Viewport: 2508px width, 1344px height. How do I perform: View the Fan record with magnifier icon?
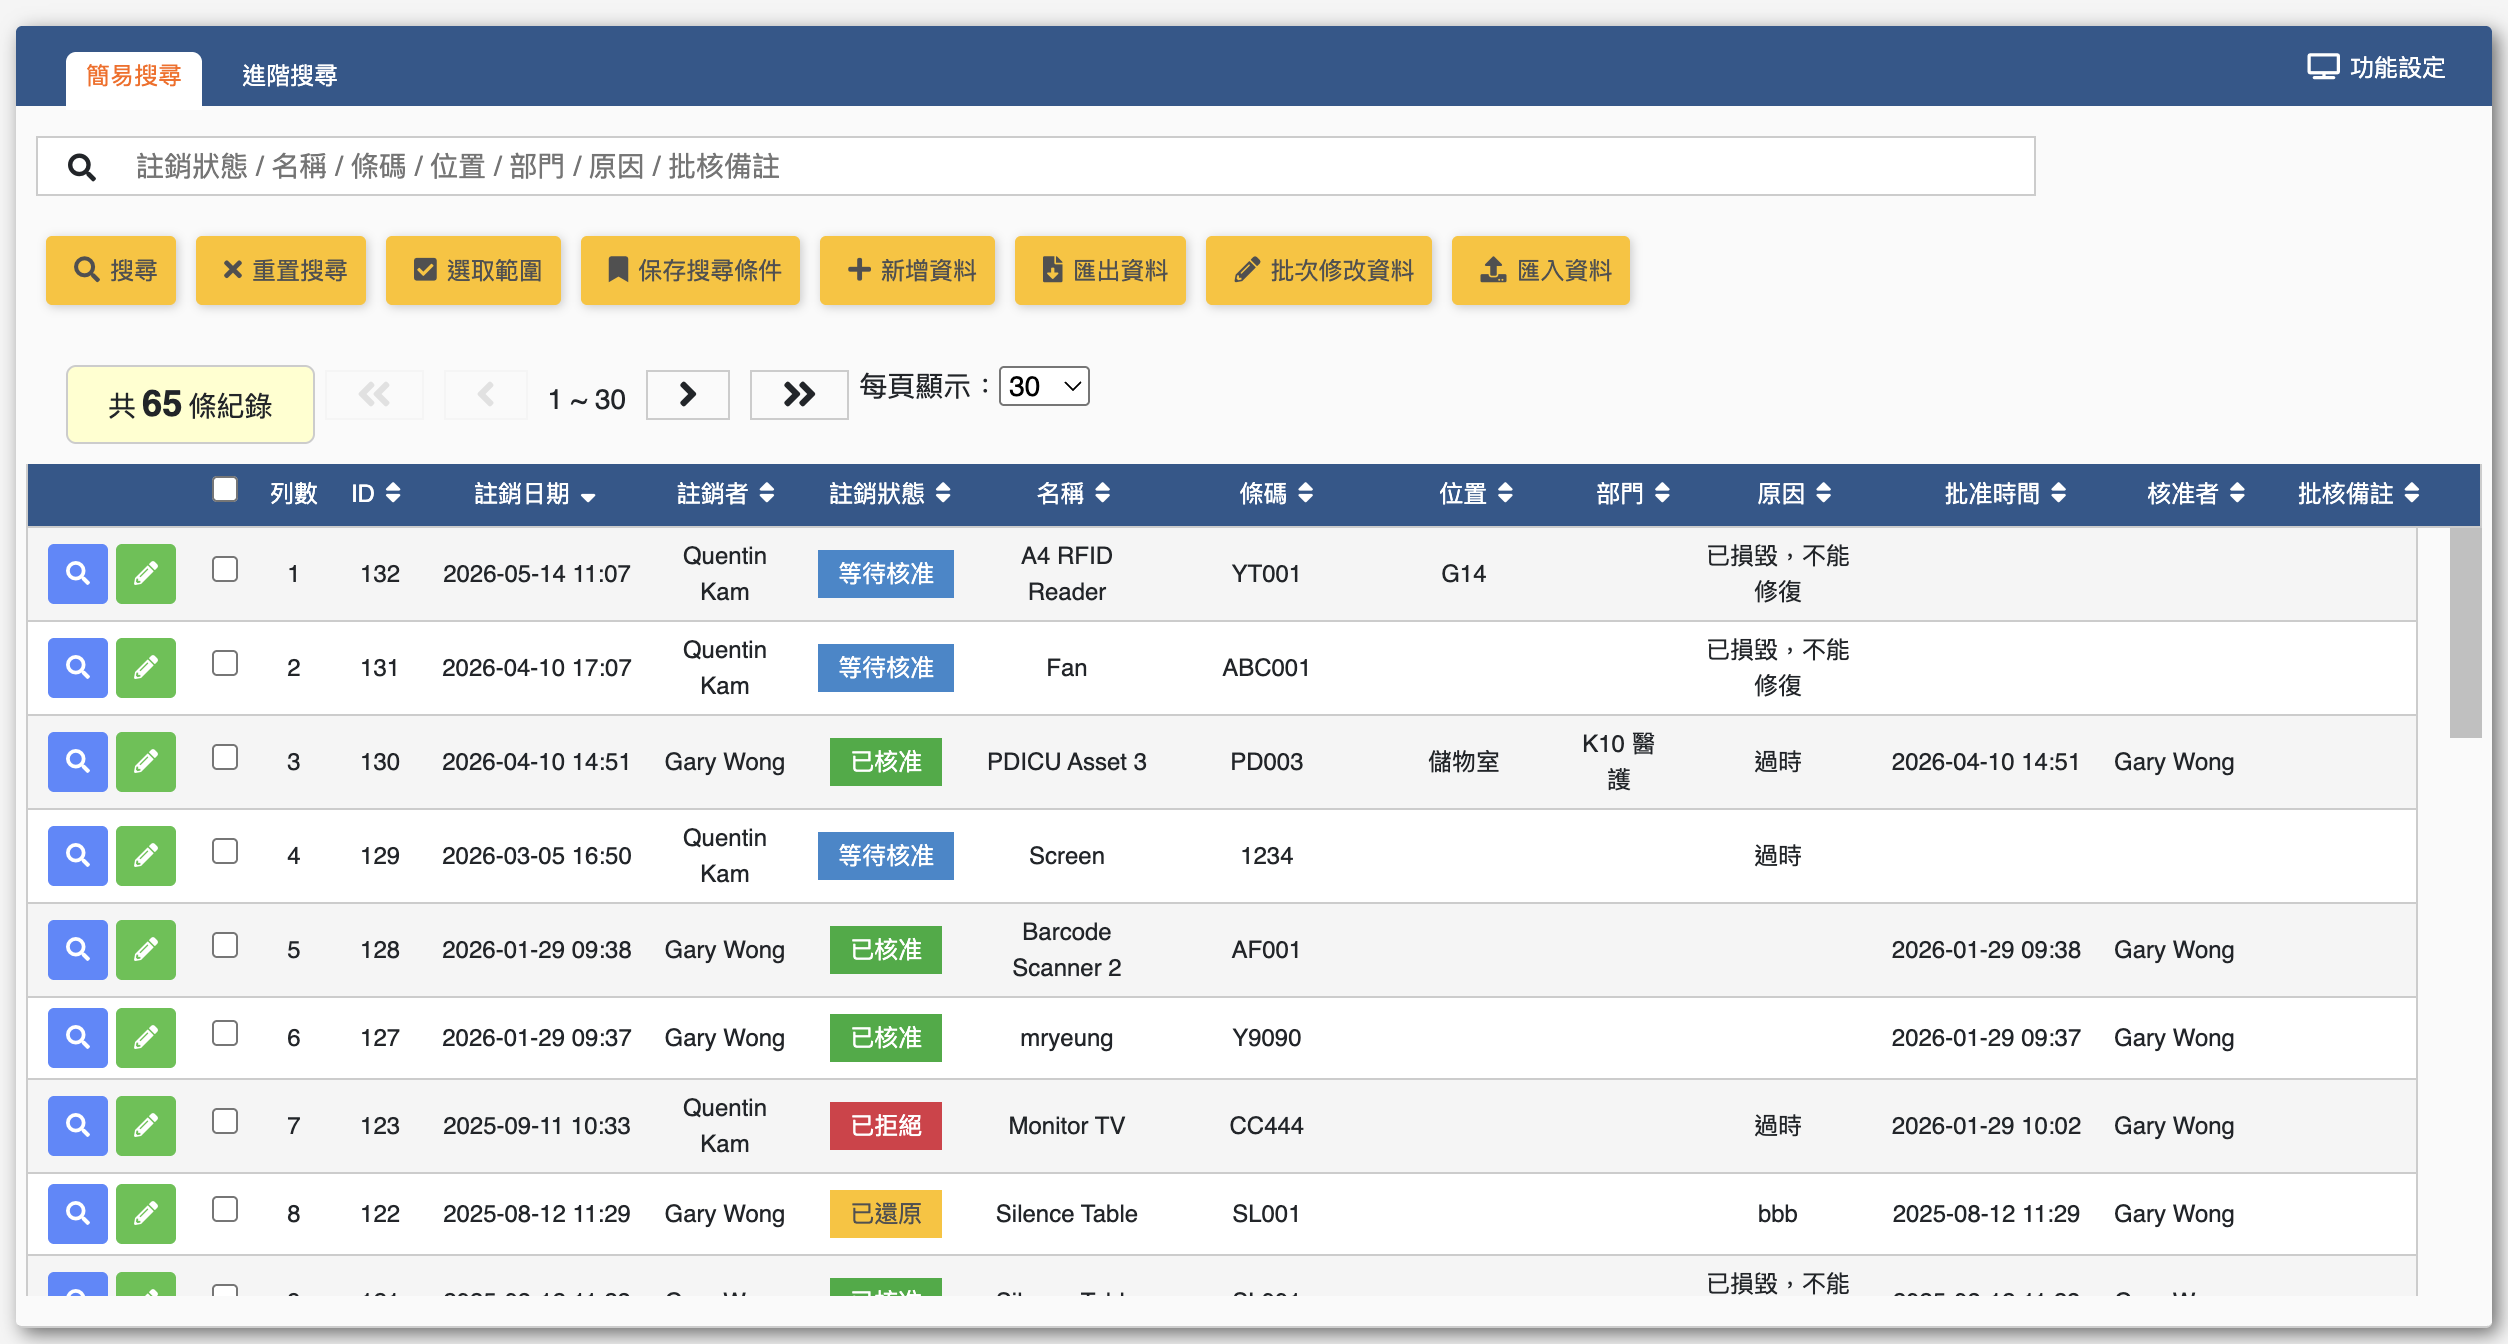(78, 668)
